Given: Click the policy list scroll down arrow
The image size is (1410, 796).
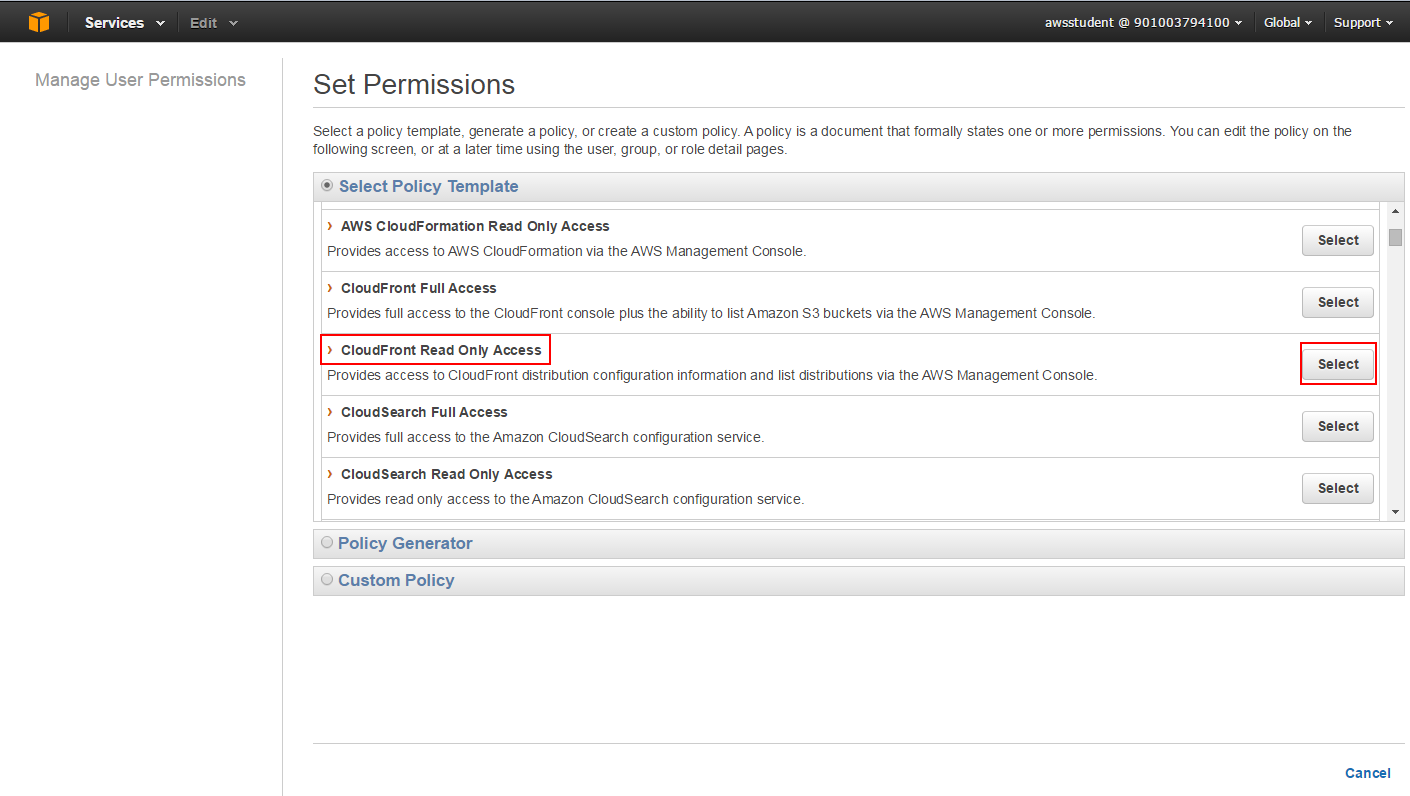Looking at the screenshot, I should pos(1395,512).
